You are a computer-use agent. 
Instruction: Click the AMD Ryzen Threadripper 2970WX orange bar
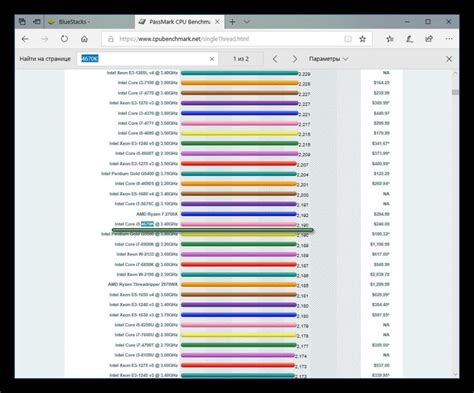click(239, 285)
